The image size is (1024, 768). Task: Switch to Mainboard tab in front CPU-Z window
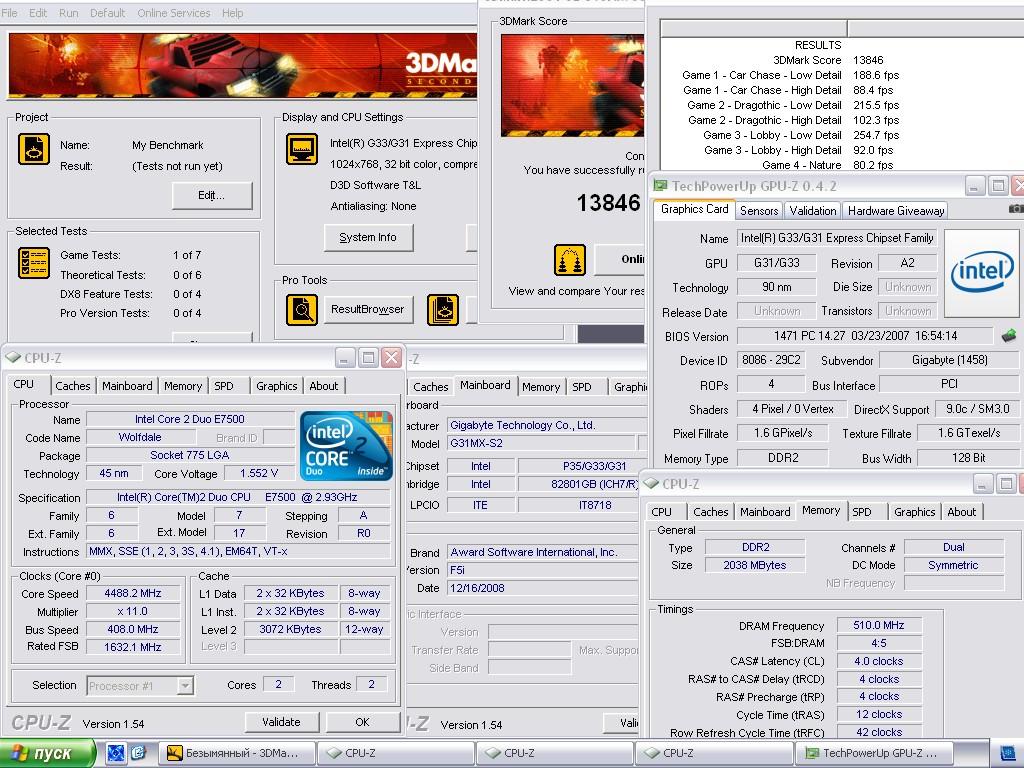pyautogui.click(x=127, y=386)
